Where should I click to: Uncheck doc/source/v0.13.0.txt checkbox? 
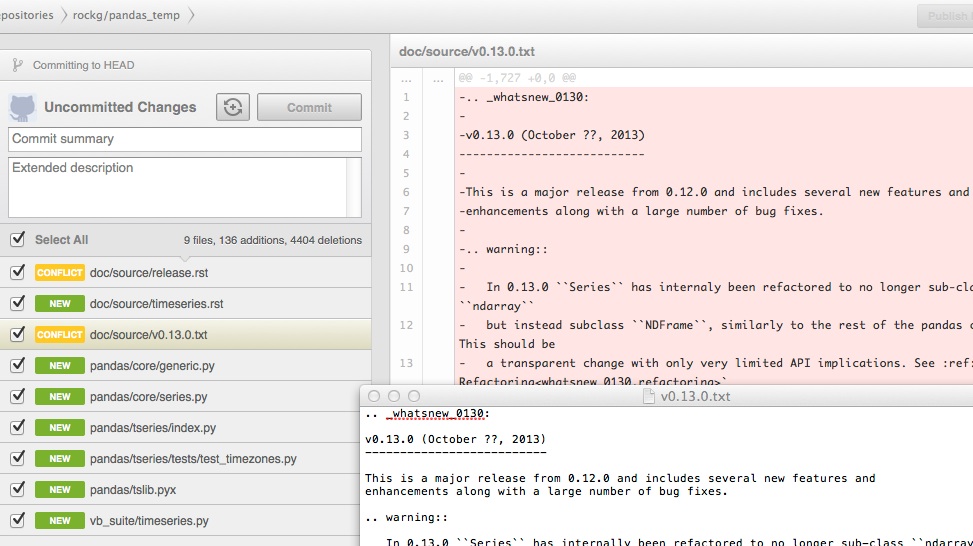pyautogui.click(x=17, y=334)
